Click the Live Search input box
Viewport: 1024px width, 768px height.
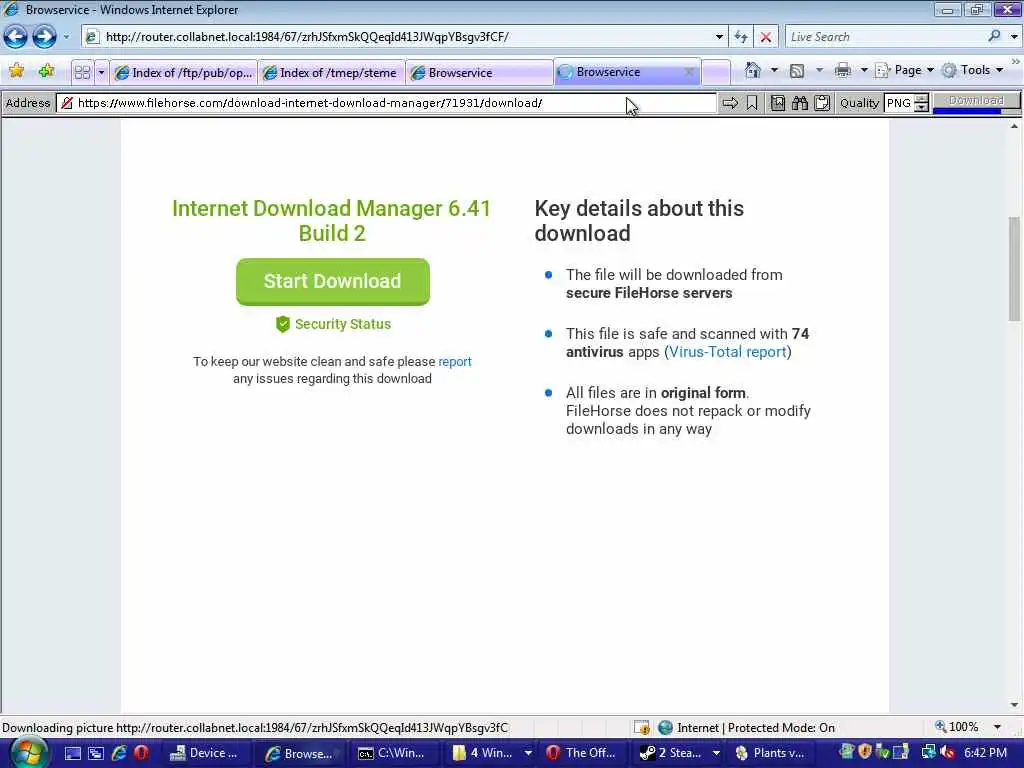(x=886, y=37)
